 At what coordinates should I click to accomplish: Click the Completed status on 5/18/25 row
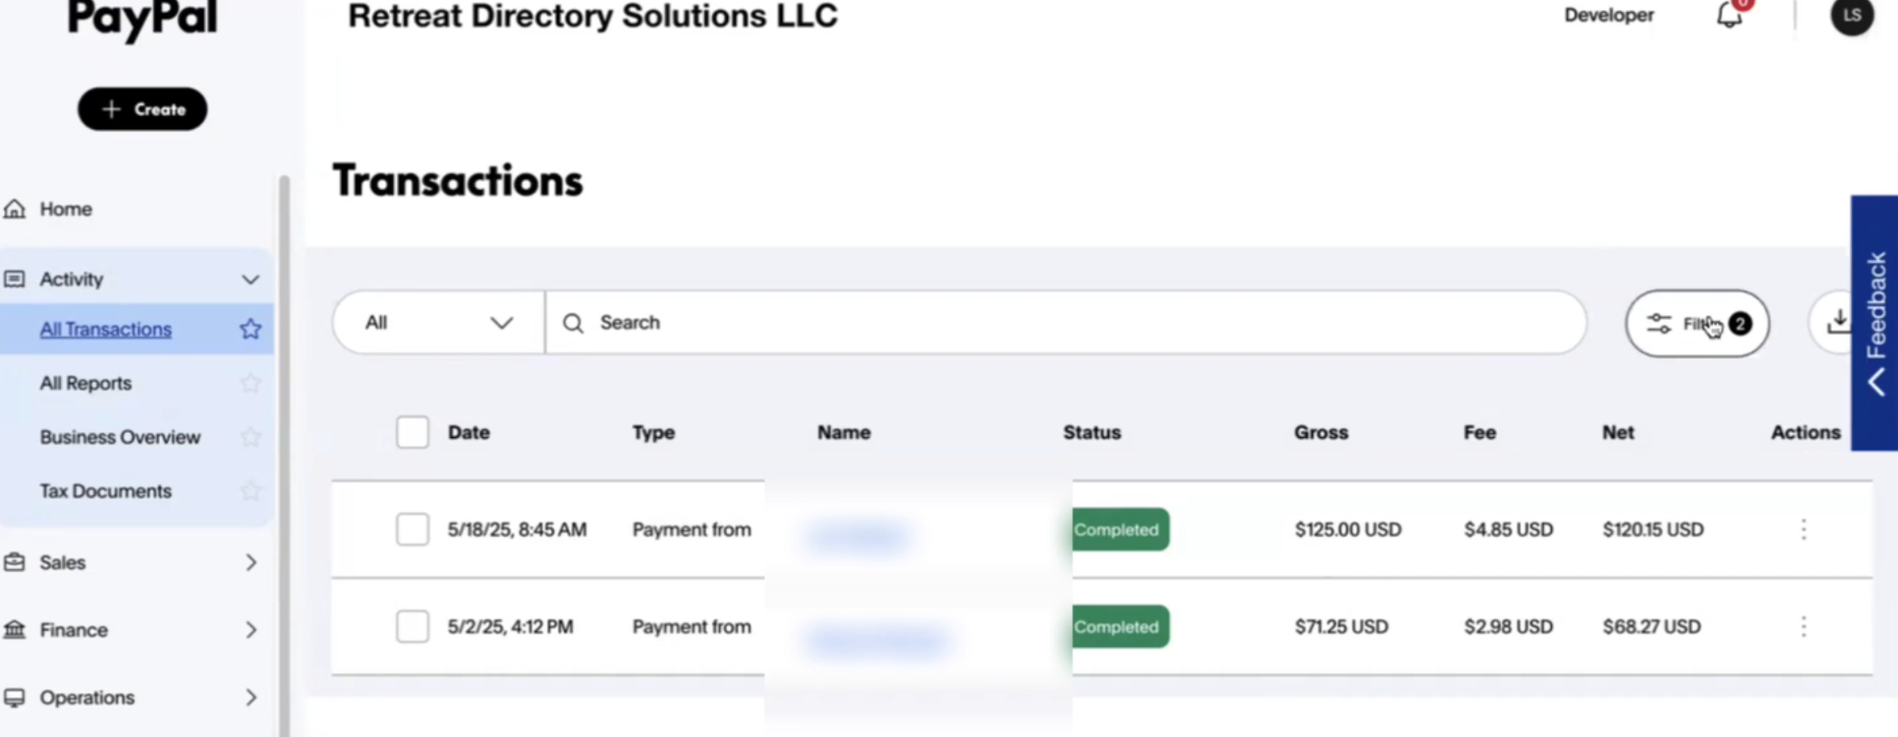[x=1120, y=530]
